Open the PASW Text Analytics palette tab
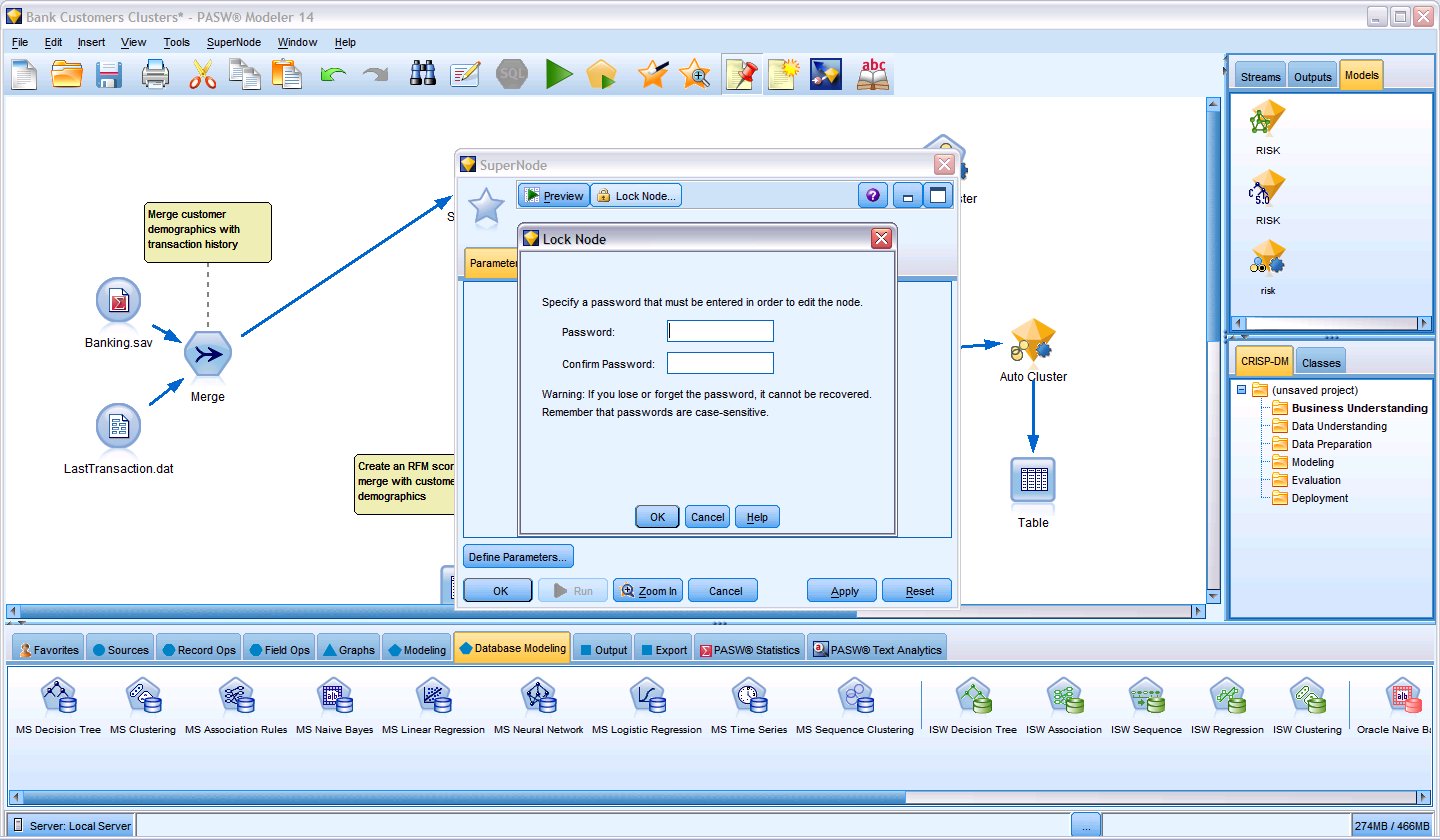This screenshot has width=1440, height=840. [x=877, y=650]
